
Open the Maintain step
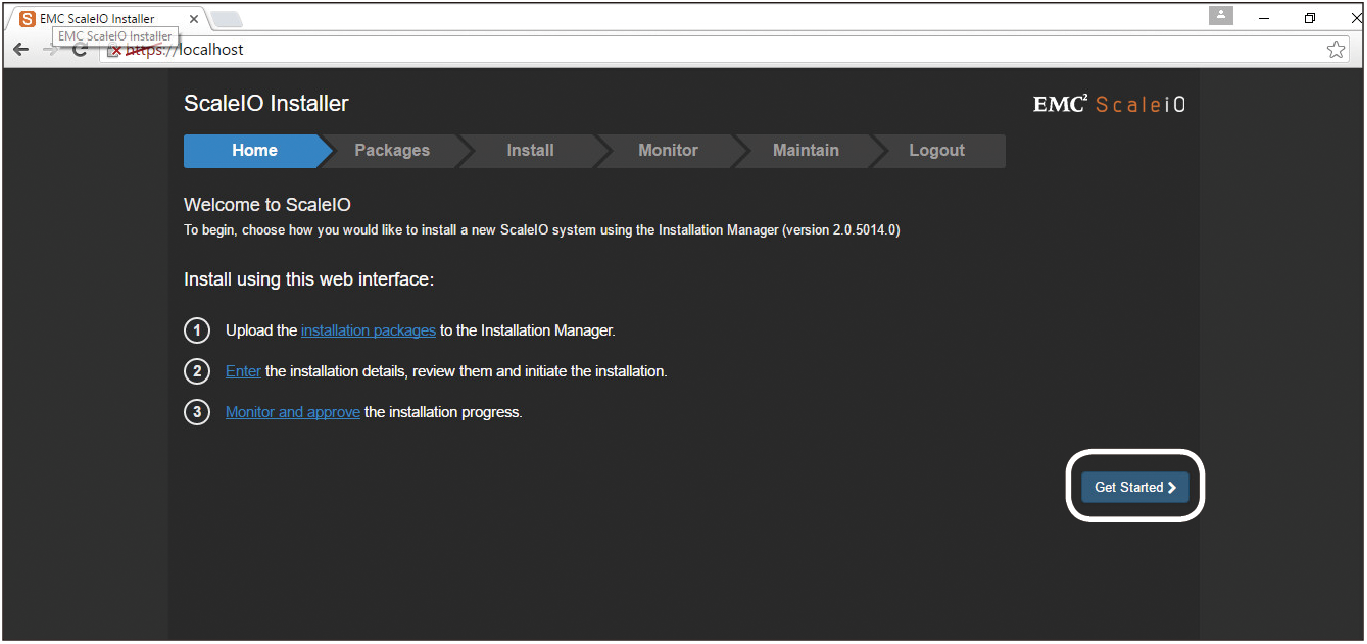(806, 151)
